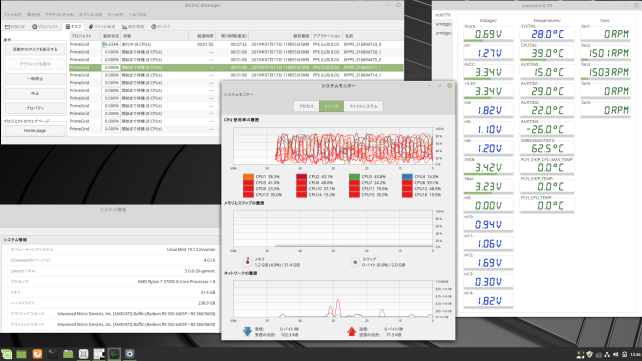Screen dimensions: 642x361
Task: Select nct6779 in the xsensors sidebar
Action: click(x=443, y=15)
